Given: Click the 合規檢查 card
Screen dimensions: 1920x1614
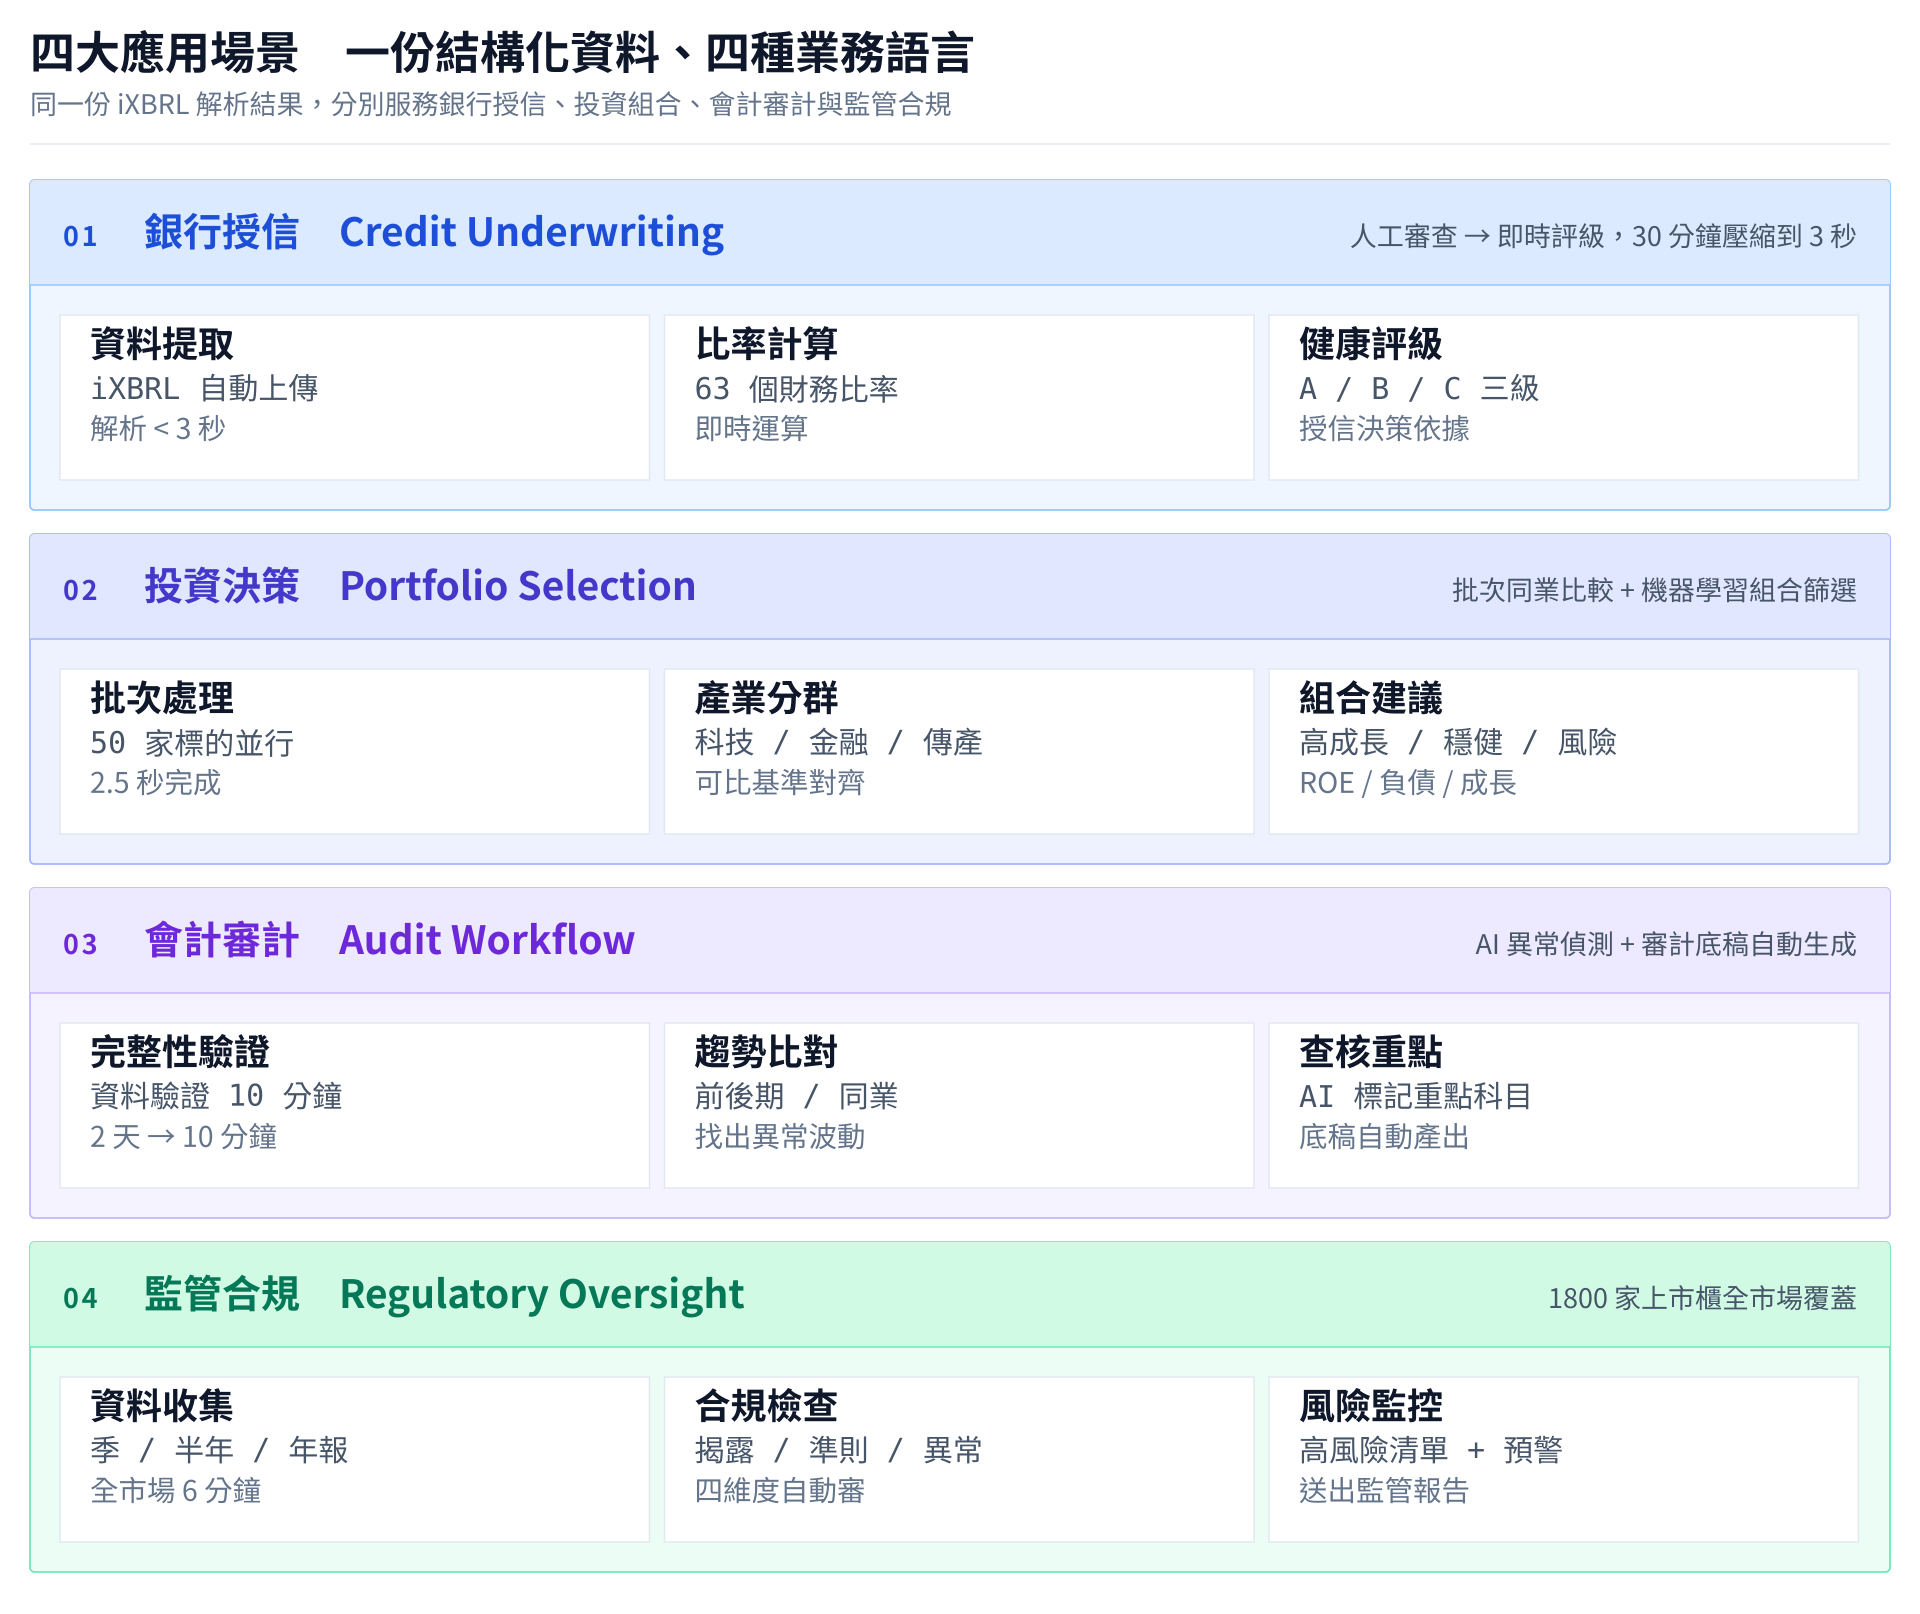Looking at the screenshot, I should click(x=959, y=1459).
